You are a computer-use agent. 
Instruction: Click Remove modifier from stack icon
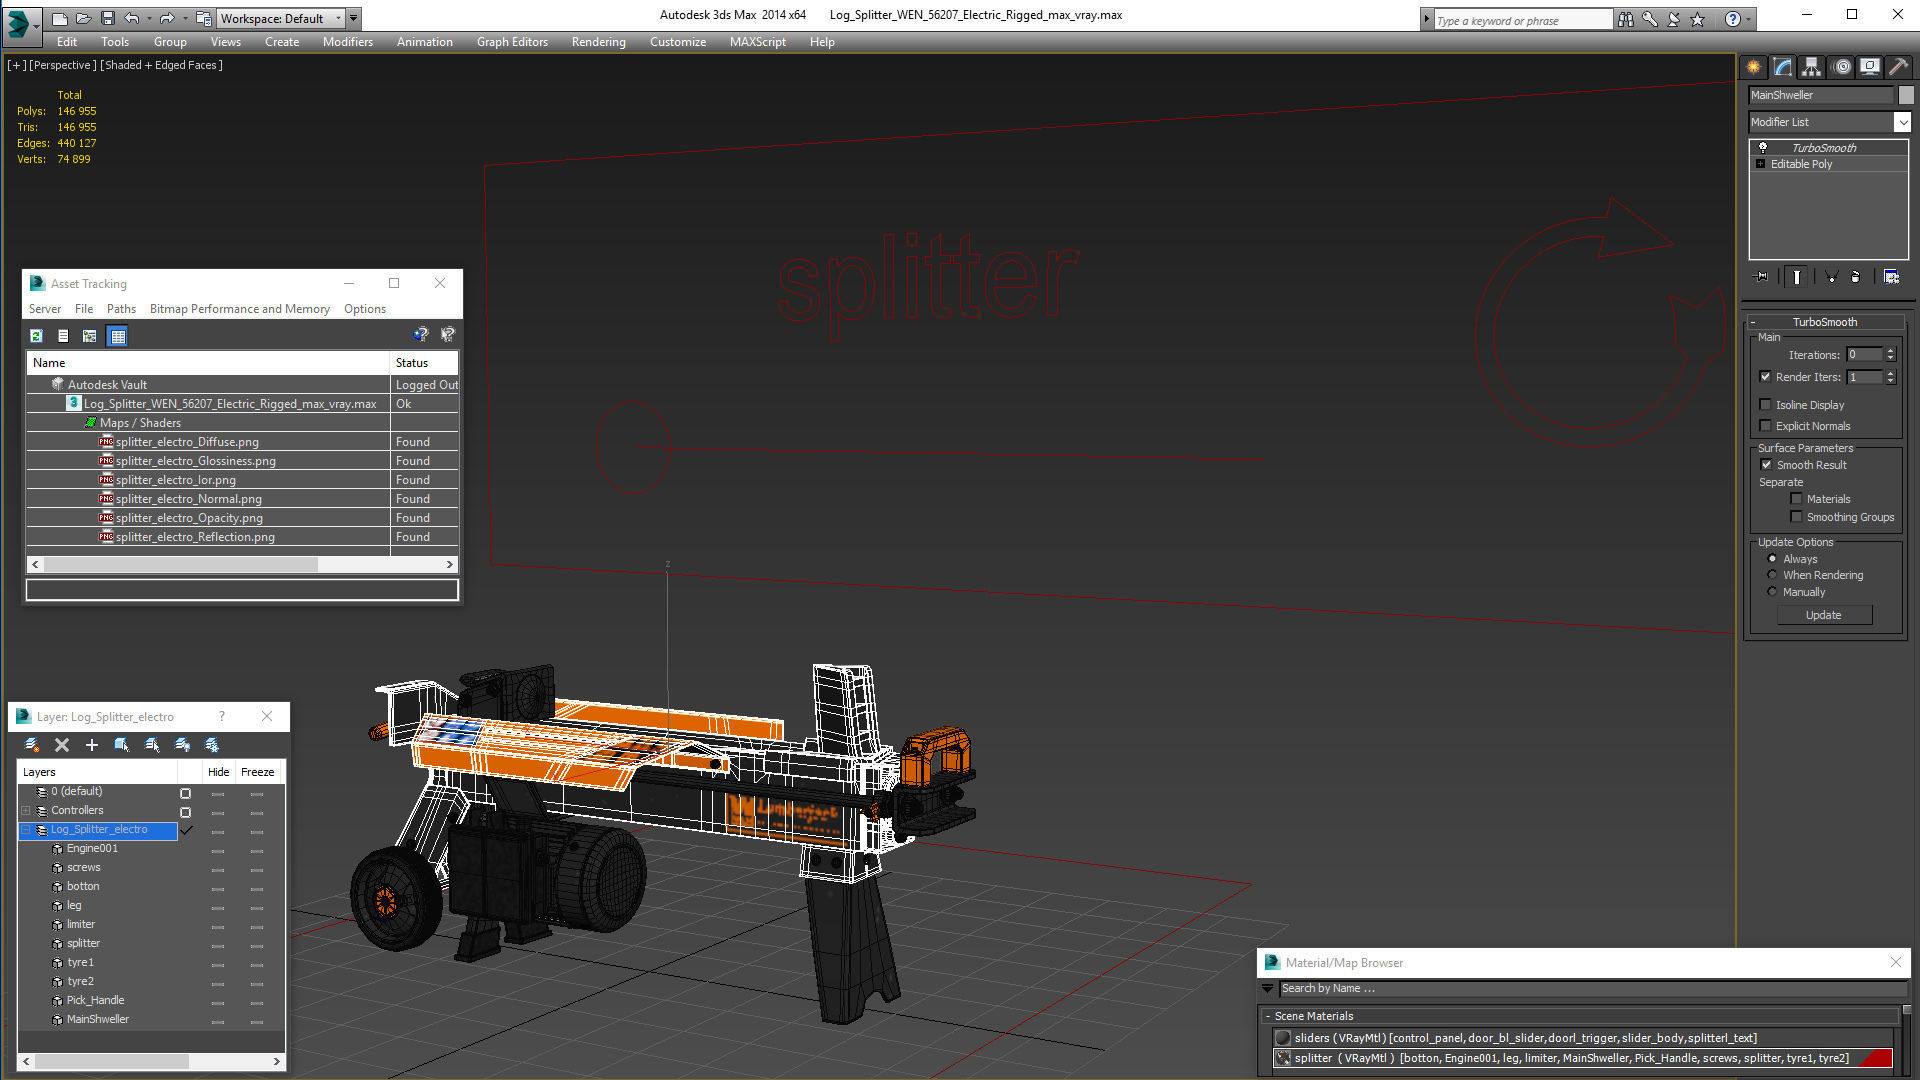pyautogui.click(x=1856, y=277)
